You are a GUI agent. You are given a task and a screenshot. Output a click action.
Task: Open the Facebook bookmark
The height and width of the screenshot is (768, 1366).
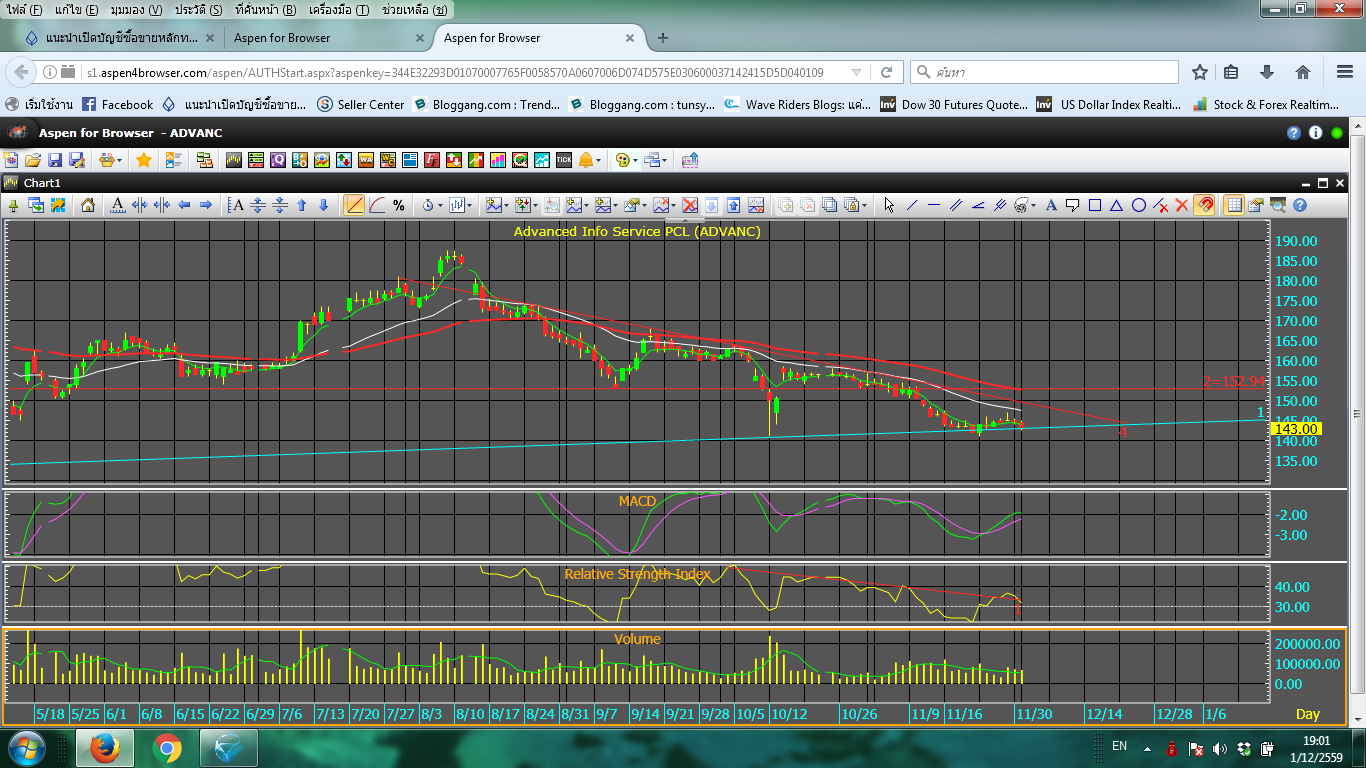pos(117,104)
